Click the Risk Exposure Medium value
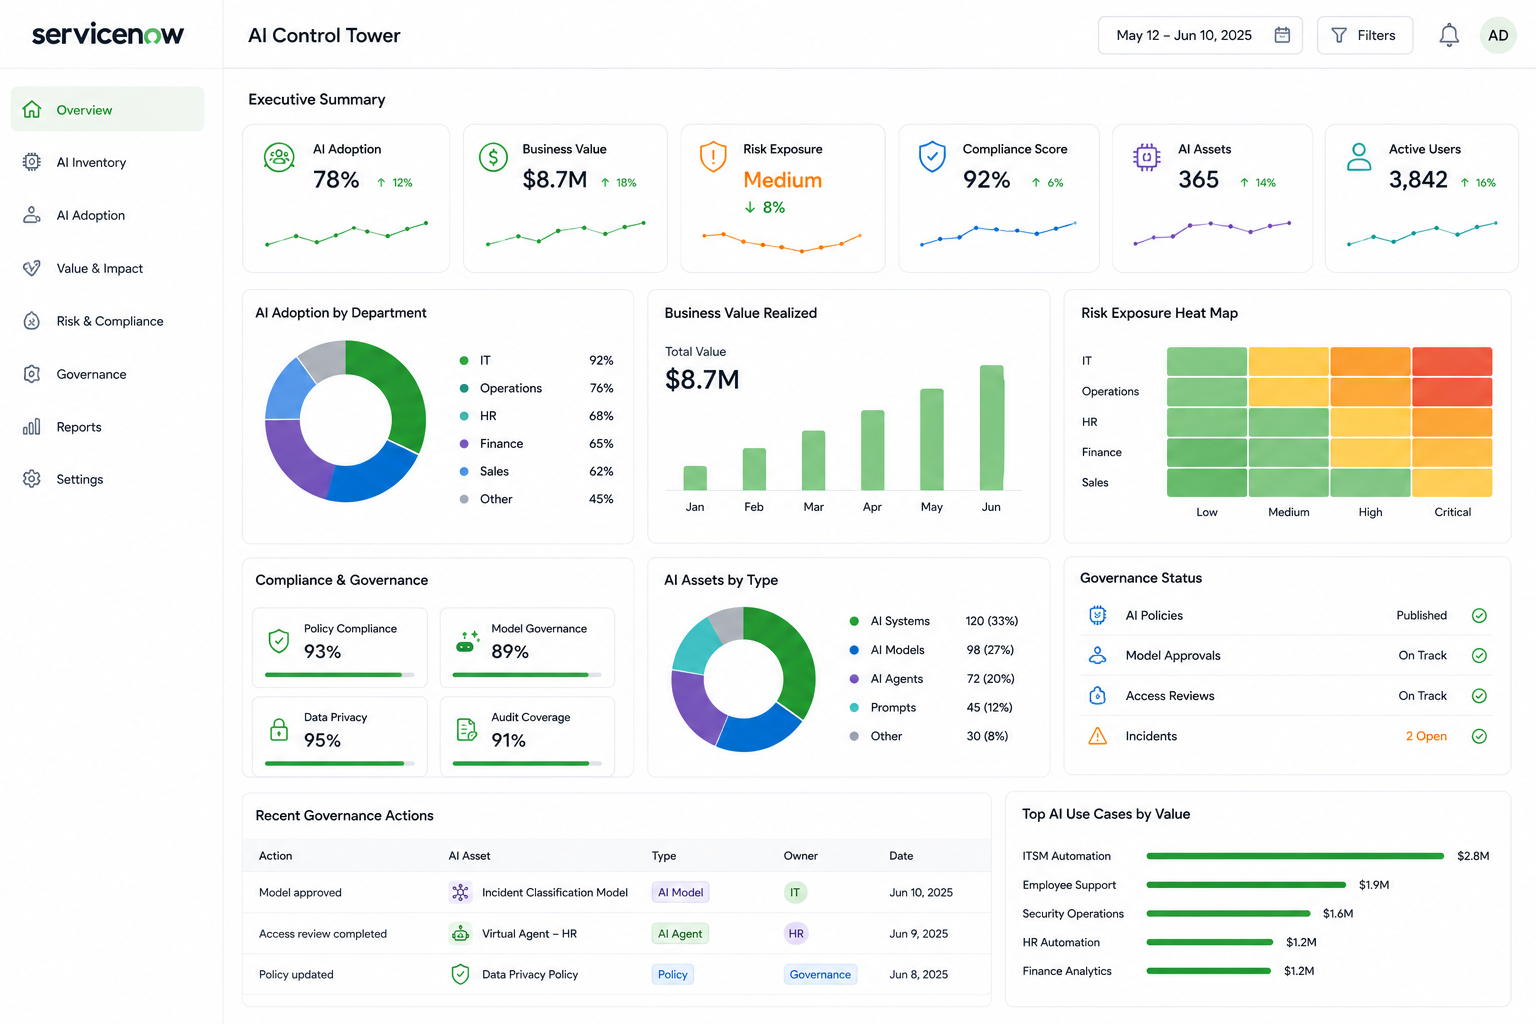Screen dimensions: 1536x1024 coord(783,180)
